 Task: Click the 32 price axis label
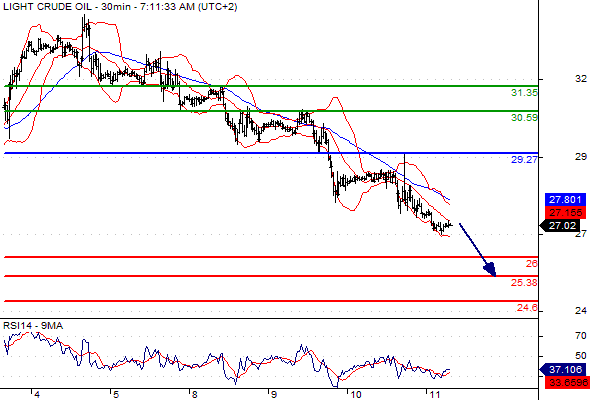point(581,79)
